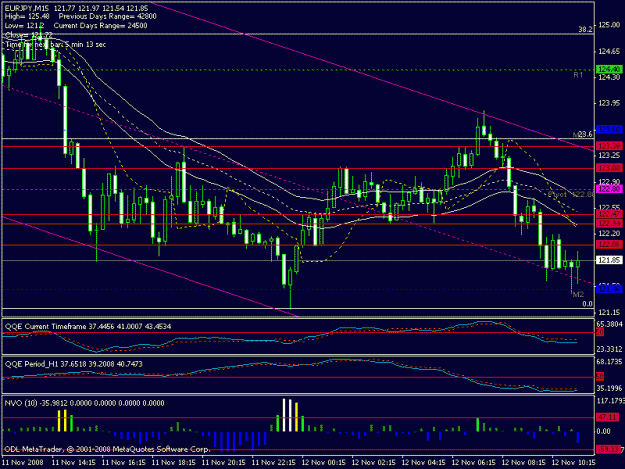This screenshot has height=469, width=625.
Task: Click the 122.20 price scale value
Action: tap(609, 233)
